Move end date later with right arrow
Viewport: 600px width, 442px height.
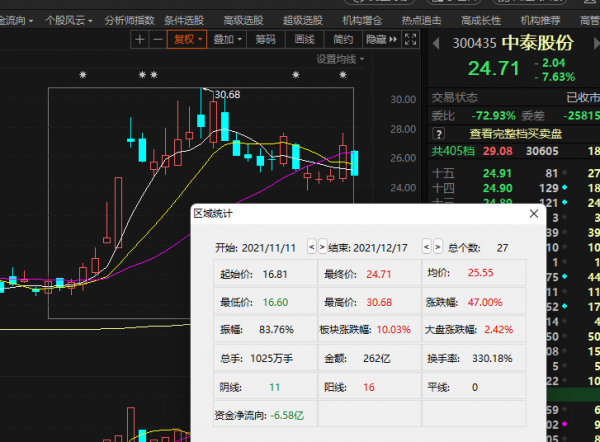click(x=438, y=247)
